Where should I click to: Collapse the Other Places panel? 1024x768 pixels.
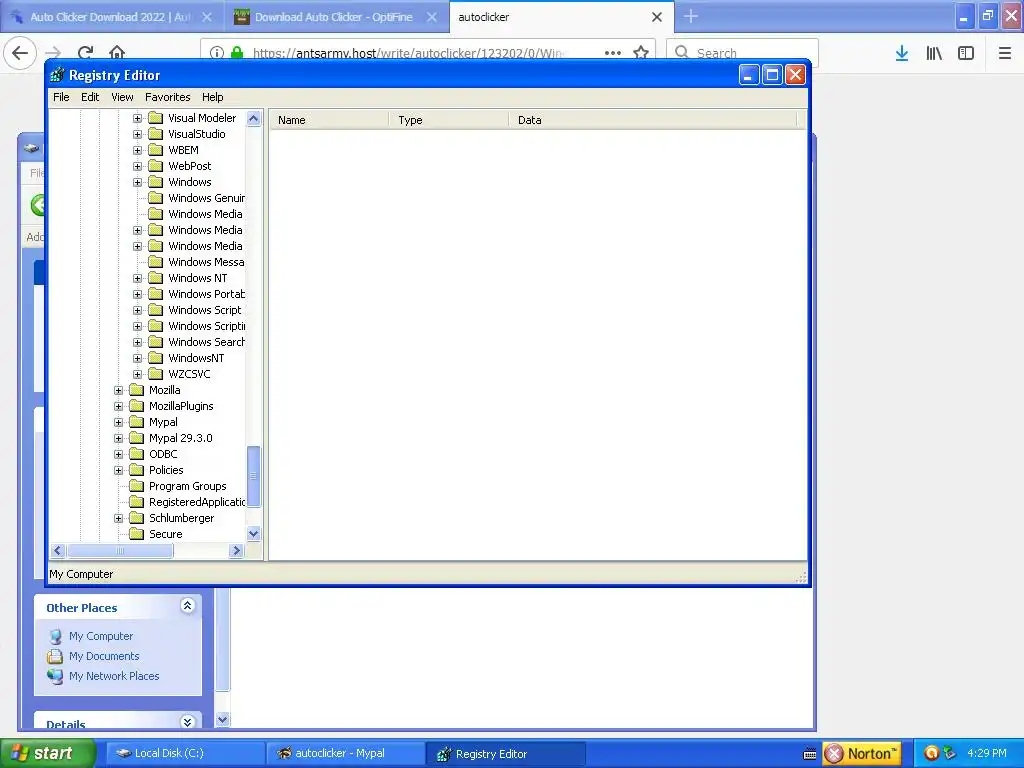coord(187,606)
